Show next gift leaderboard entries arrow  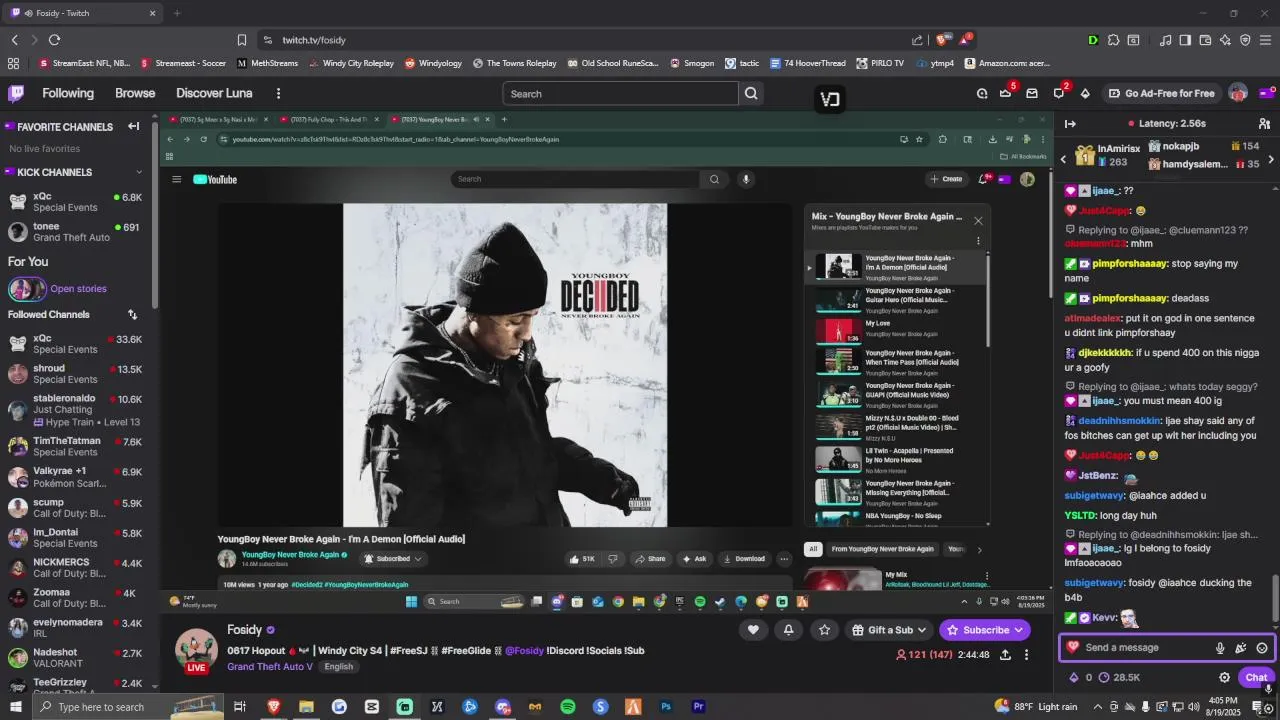(1271, 160)
